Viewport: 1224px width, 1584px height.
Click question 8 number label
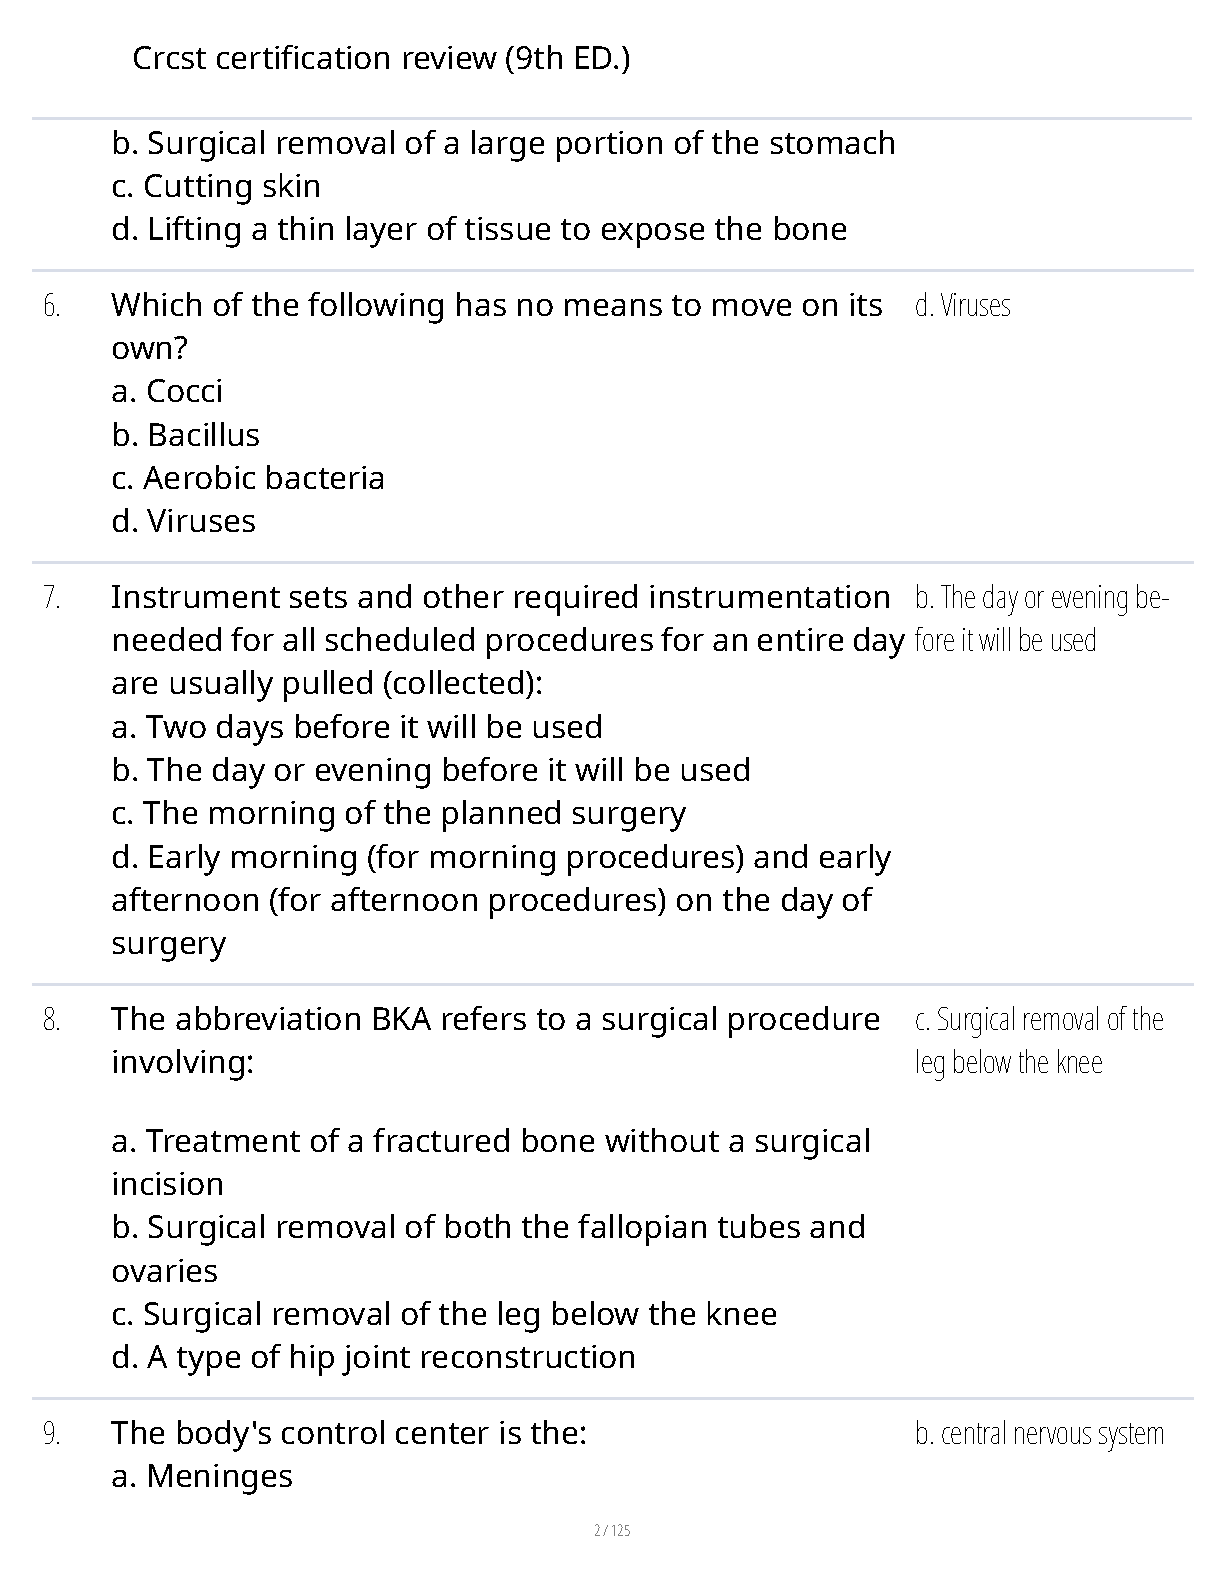[52, 1020]
